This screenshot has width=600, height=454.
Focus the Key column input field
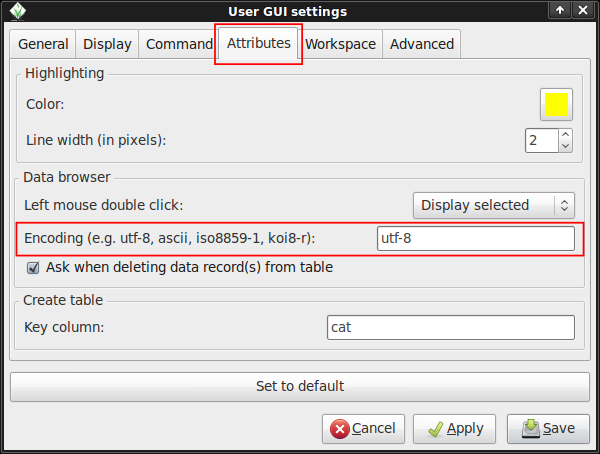point(450,327)
